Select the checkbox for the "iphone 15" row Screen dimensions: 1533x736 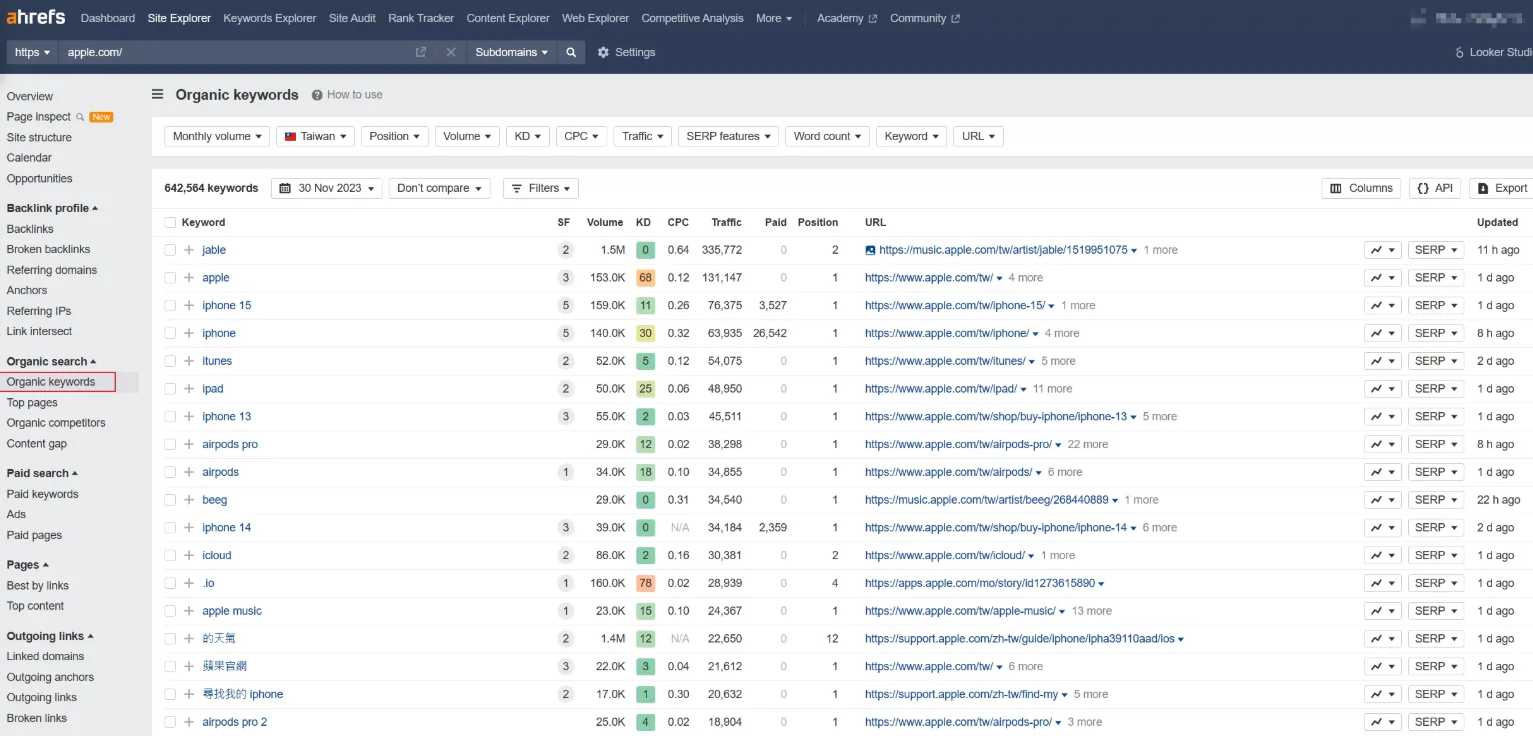click(169, 305)
